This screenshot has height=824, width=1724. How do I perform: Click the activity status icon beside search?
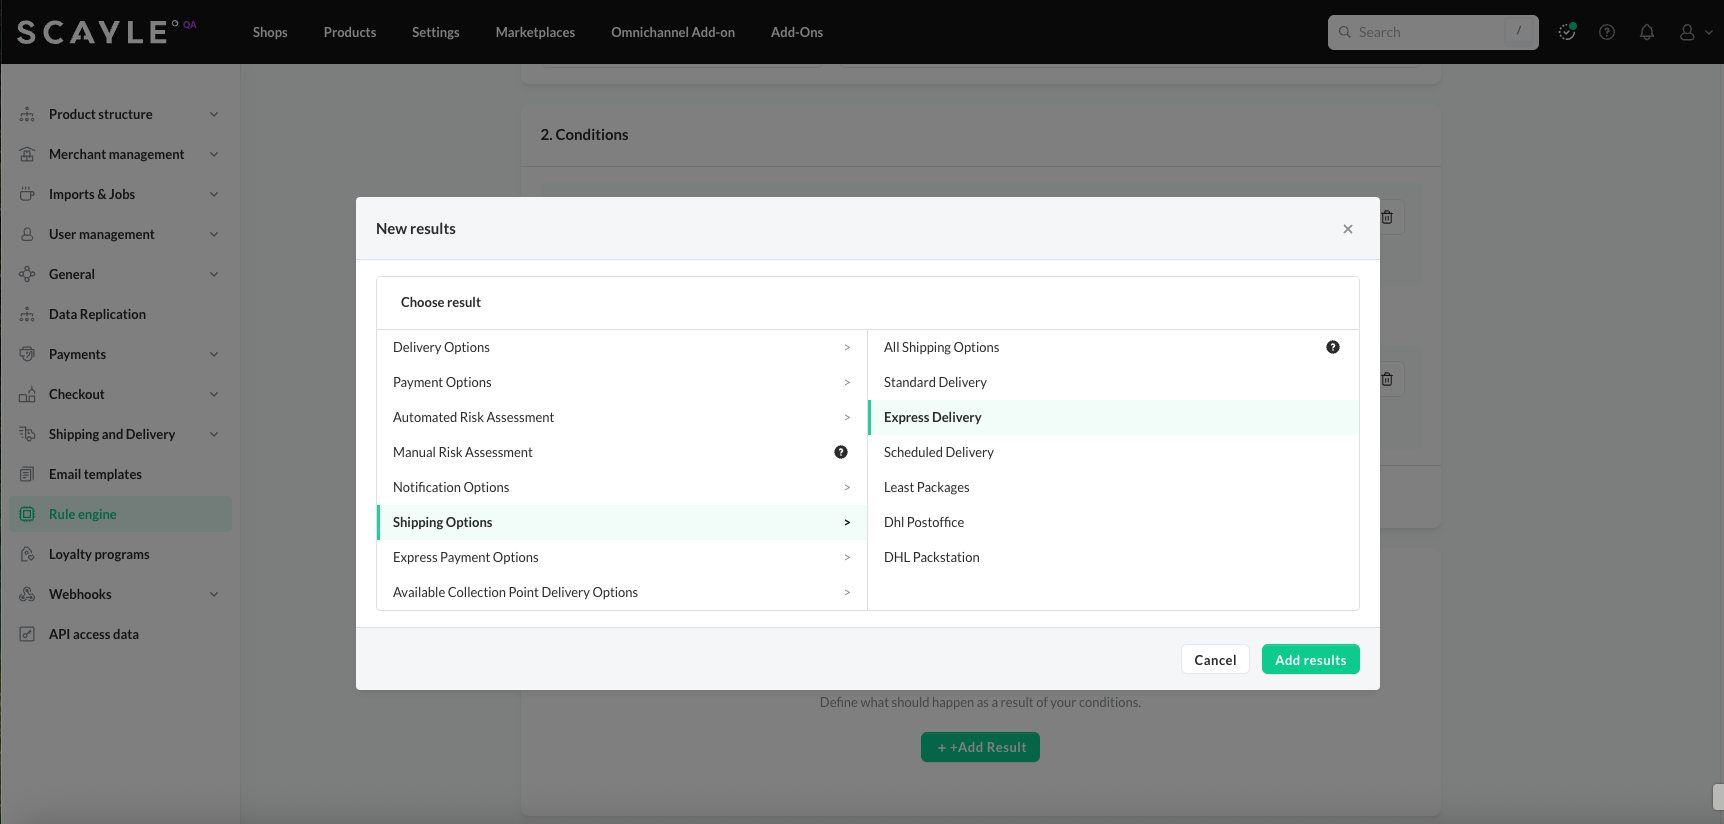pos(1567,32)
